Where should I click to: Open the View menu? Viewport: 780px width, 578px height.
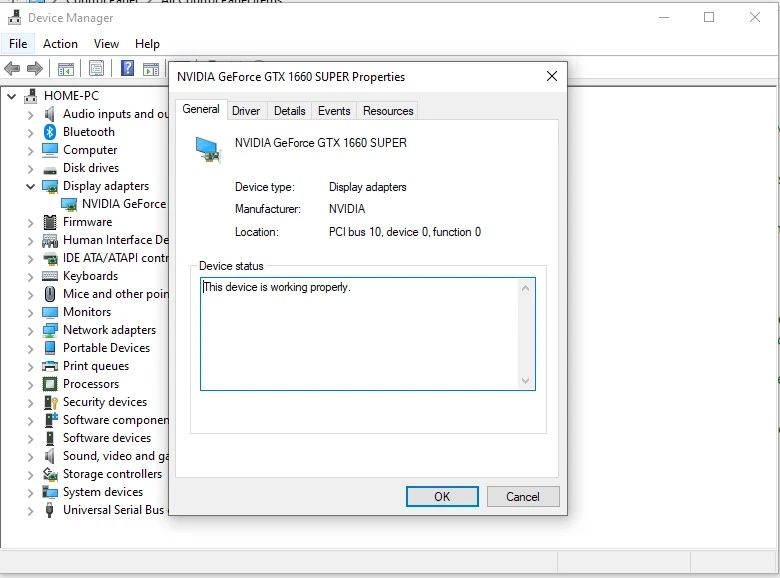(x=106, y=44)
